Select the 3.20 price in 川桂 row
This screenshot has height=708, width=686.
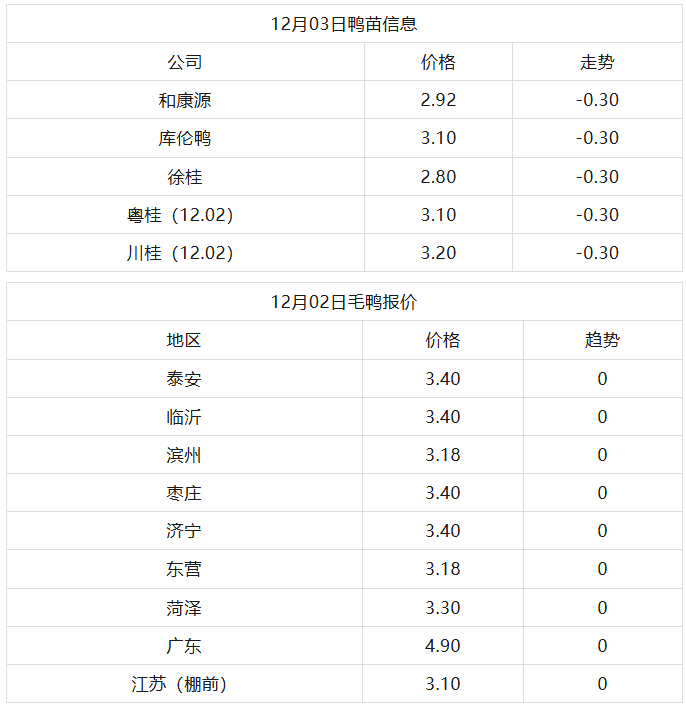[438, 253]
